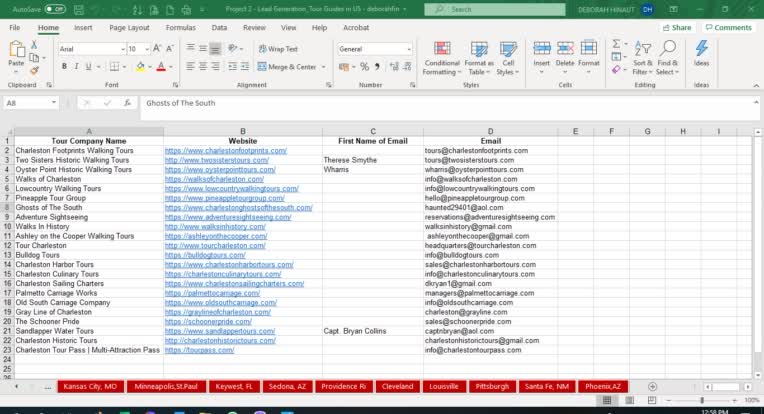Viewport: 764px width, 414px height.
Task: Open the General number format dropdown
Action: point(409,49)
